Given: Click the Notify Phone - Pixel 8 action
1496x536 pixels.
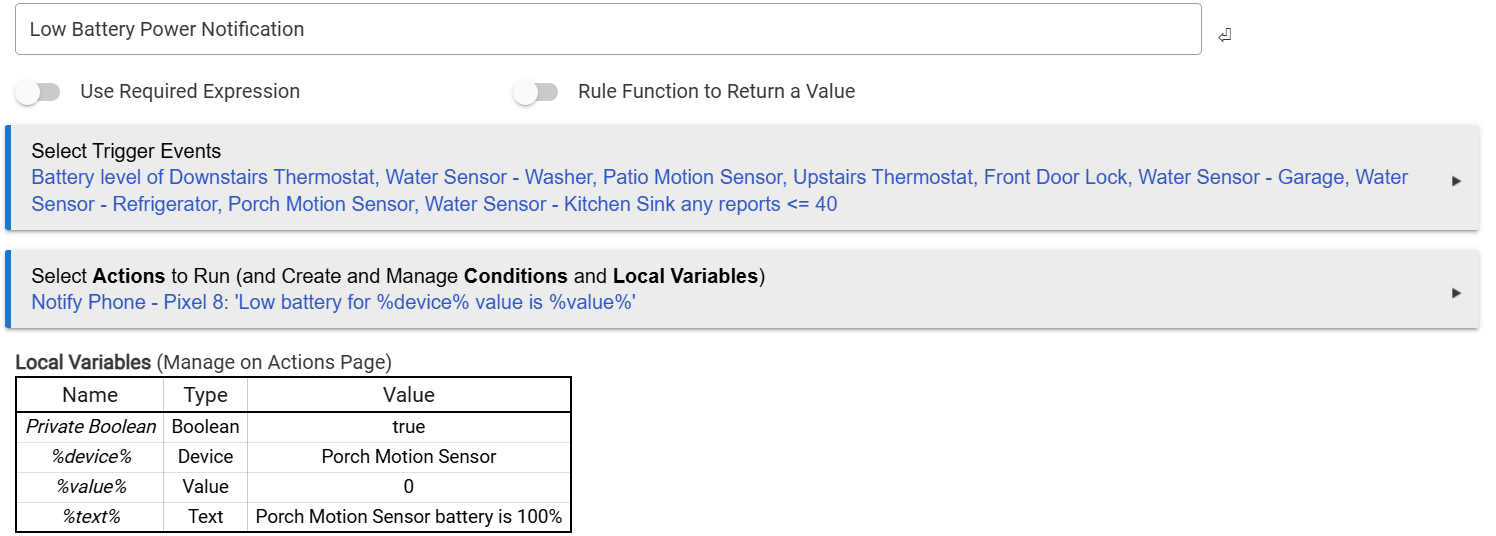Looking at the screenshot, I should [x=333, y=302].
